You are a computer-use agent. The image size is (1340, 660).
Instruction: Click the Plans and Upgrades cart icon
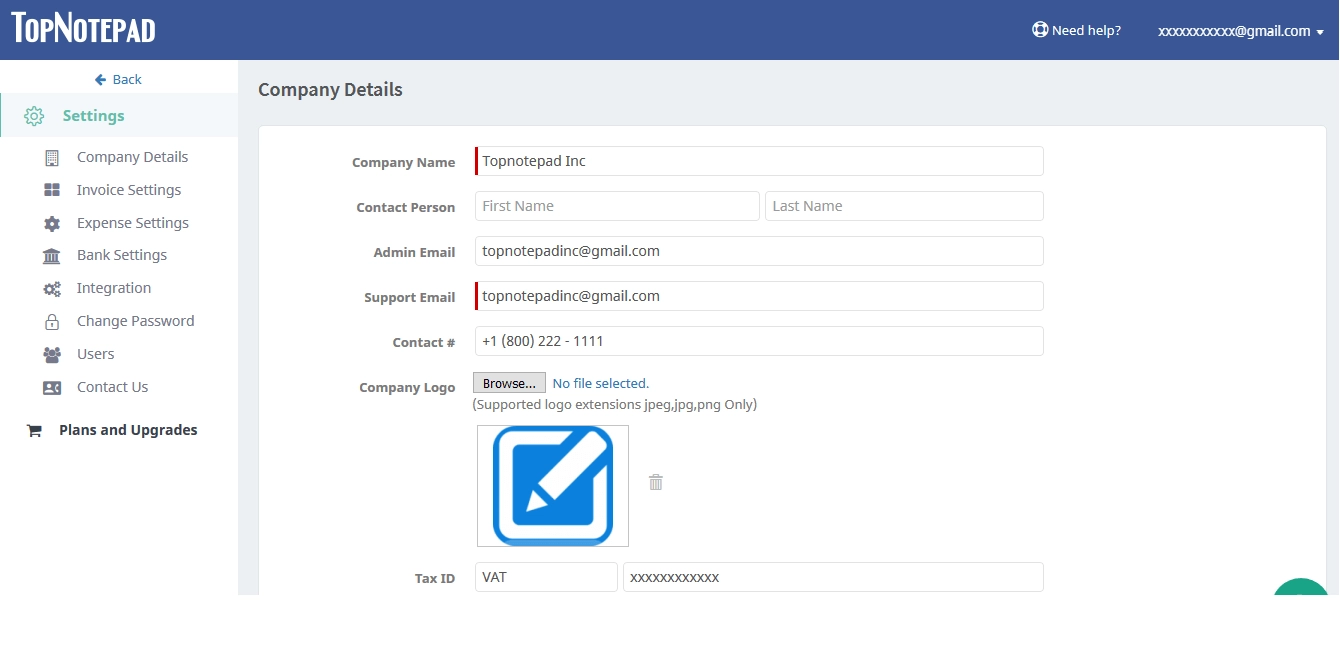coord(34,431)
